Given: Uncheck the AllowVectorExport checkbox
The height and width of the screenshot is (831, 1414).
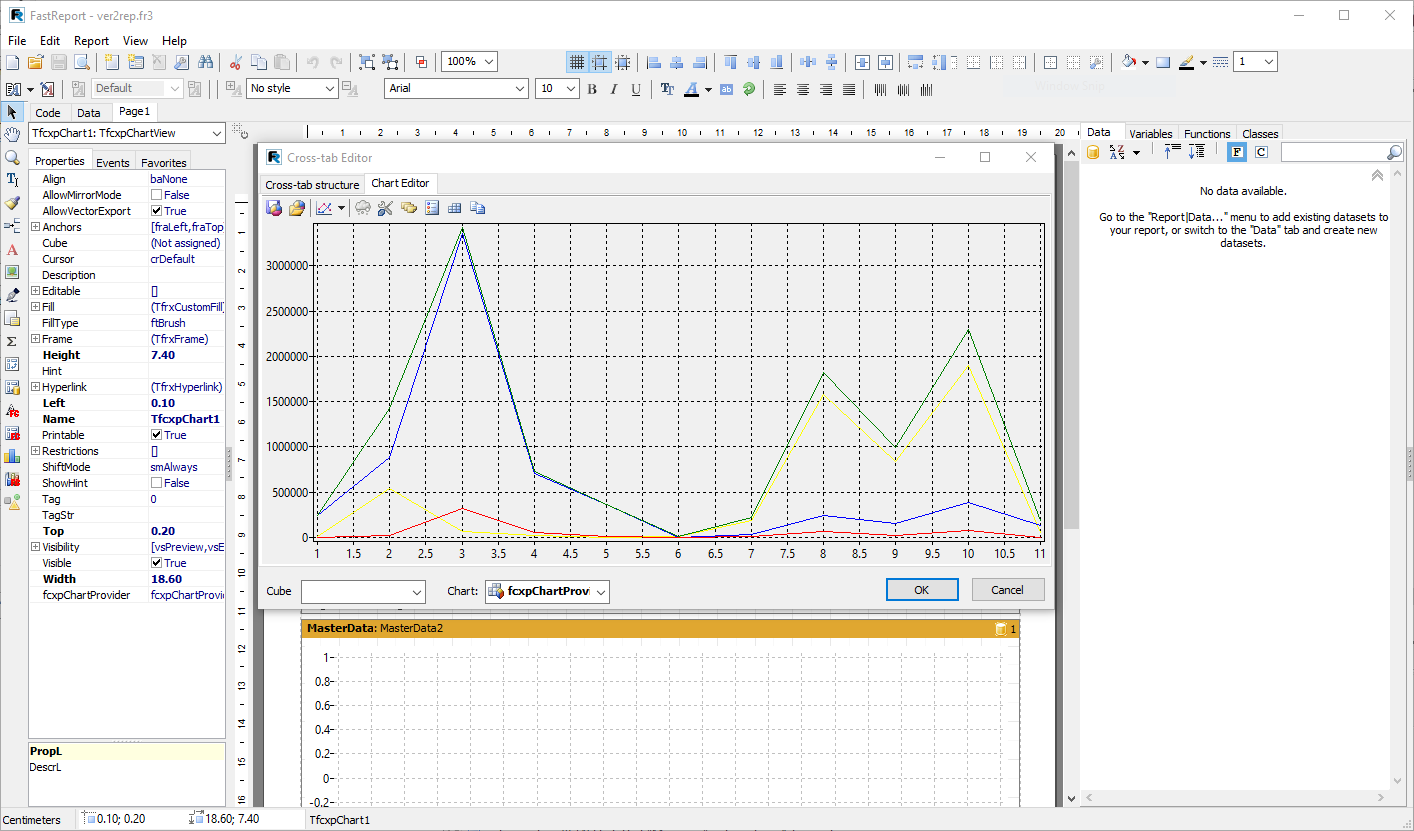Looking at the screenshot, I should tap(156, 211).
